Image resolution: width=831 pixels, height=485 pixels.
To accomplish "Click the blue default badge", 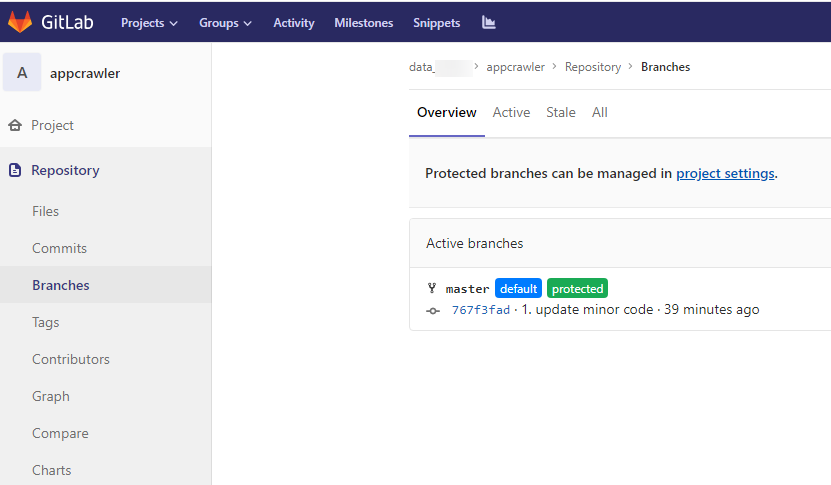I will click(518, 288).
